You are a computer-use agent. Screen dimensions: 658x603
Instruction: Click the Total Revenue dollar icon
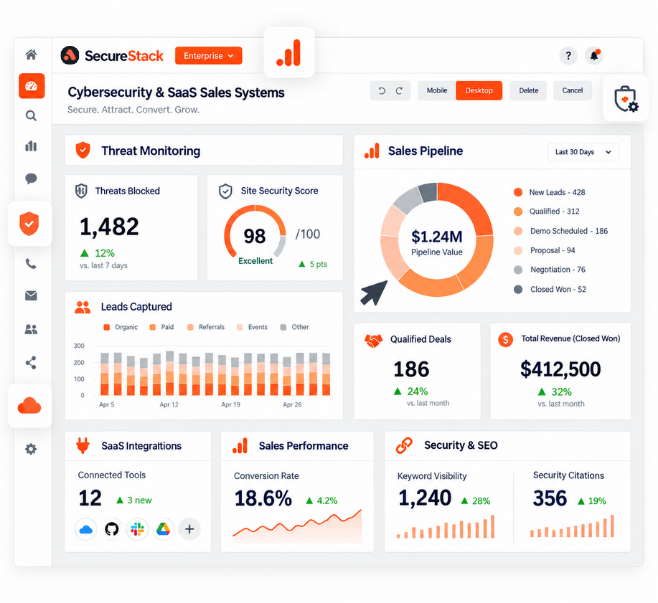point(505,339)
